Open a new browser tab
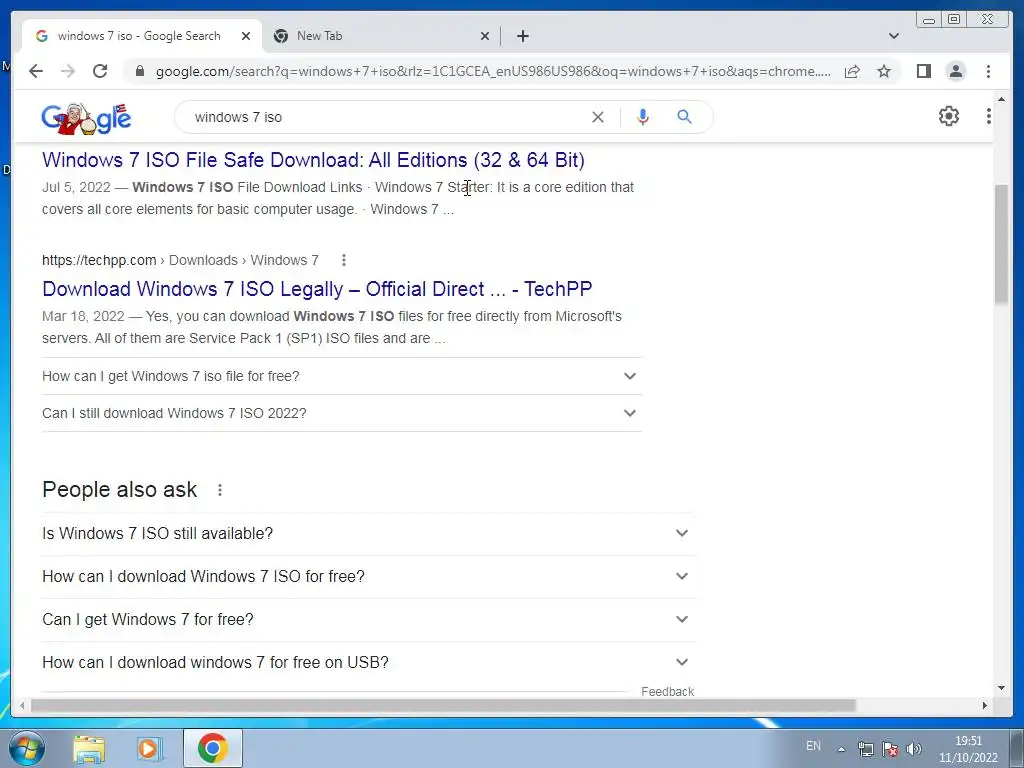1024x768 pixels. coord(522,36)
